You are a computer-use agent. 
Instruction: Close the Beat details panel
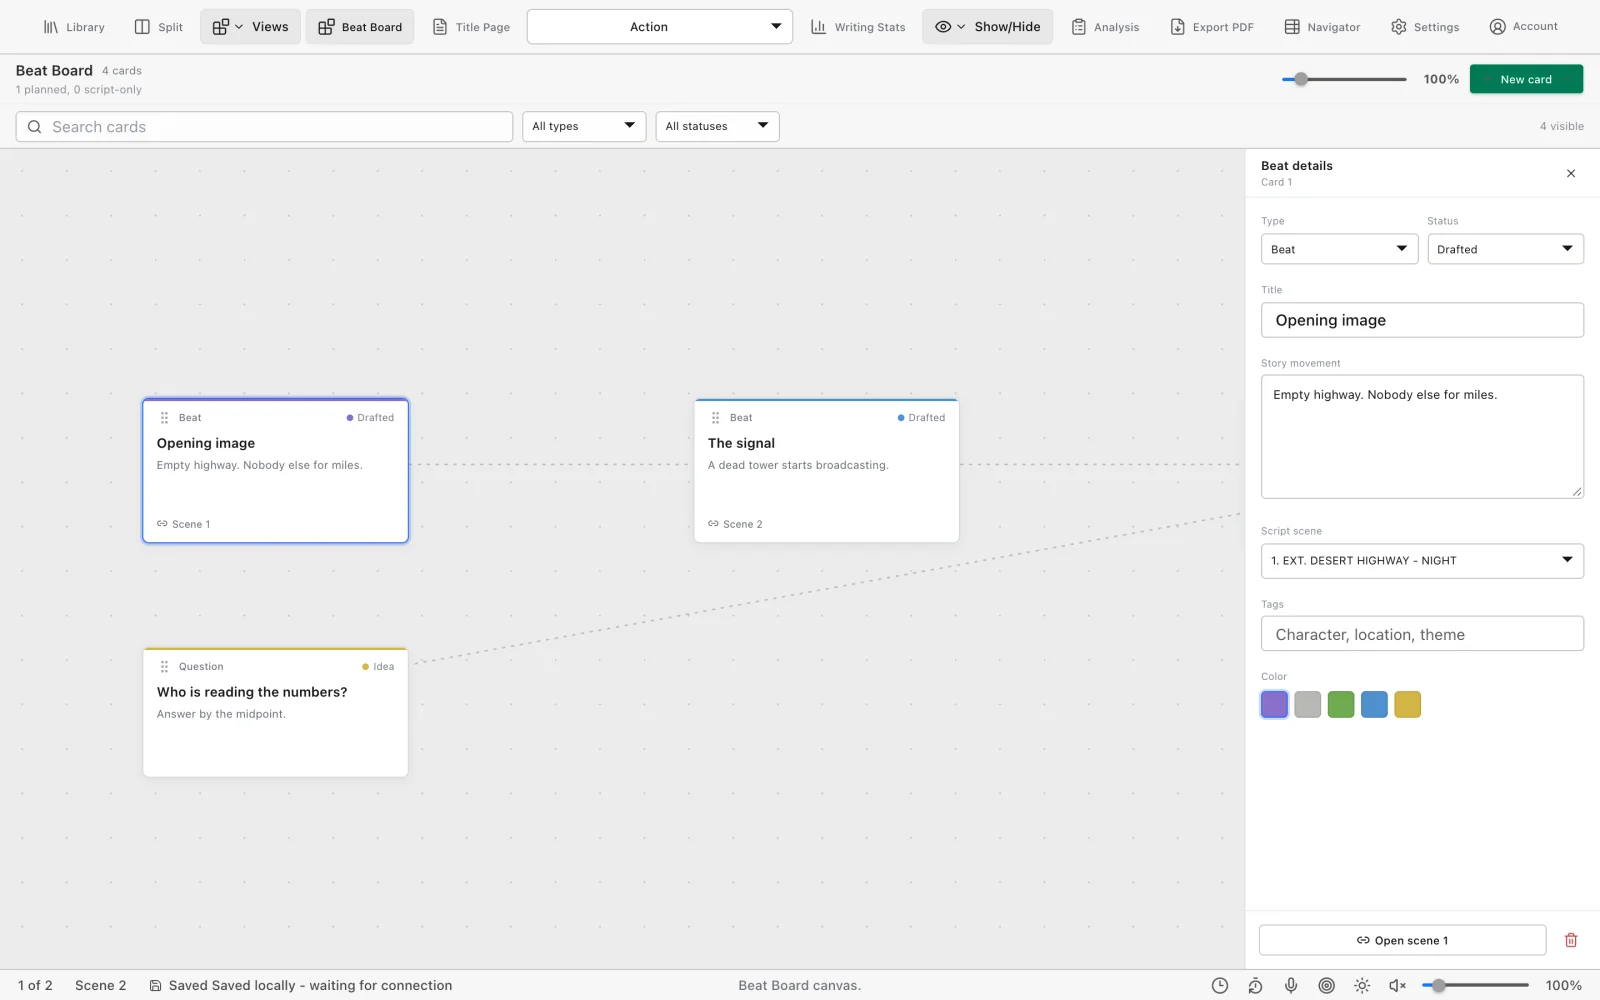point(1571,174)
